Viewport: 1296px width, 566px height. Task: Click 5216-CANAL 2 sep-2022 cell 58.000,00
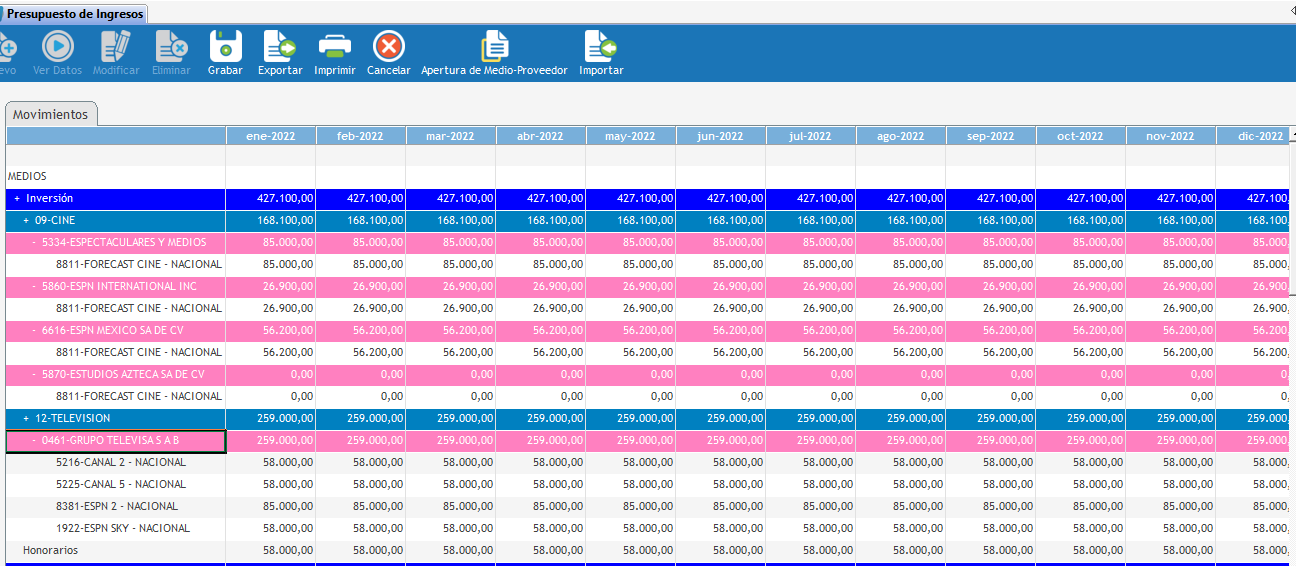(x=991, y=462)
